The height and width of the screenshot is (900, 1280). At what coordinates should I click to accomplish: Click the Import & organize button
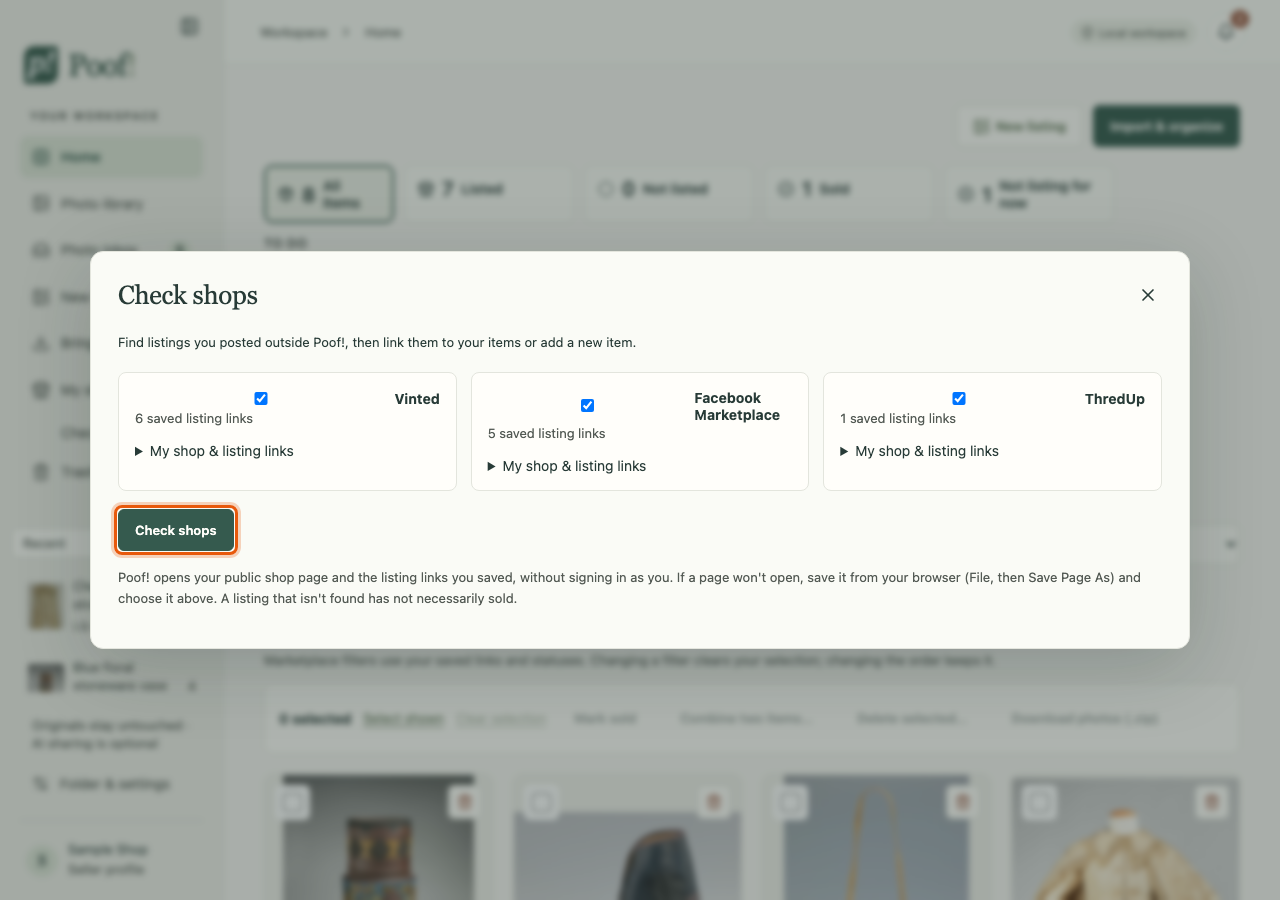pyautogui.click(x=1166, y=126)
